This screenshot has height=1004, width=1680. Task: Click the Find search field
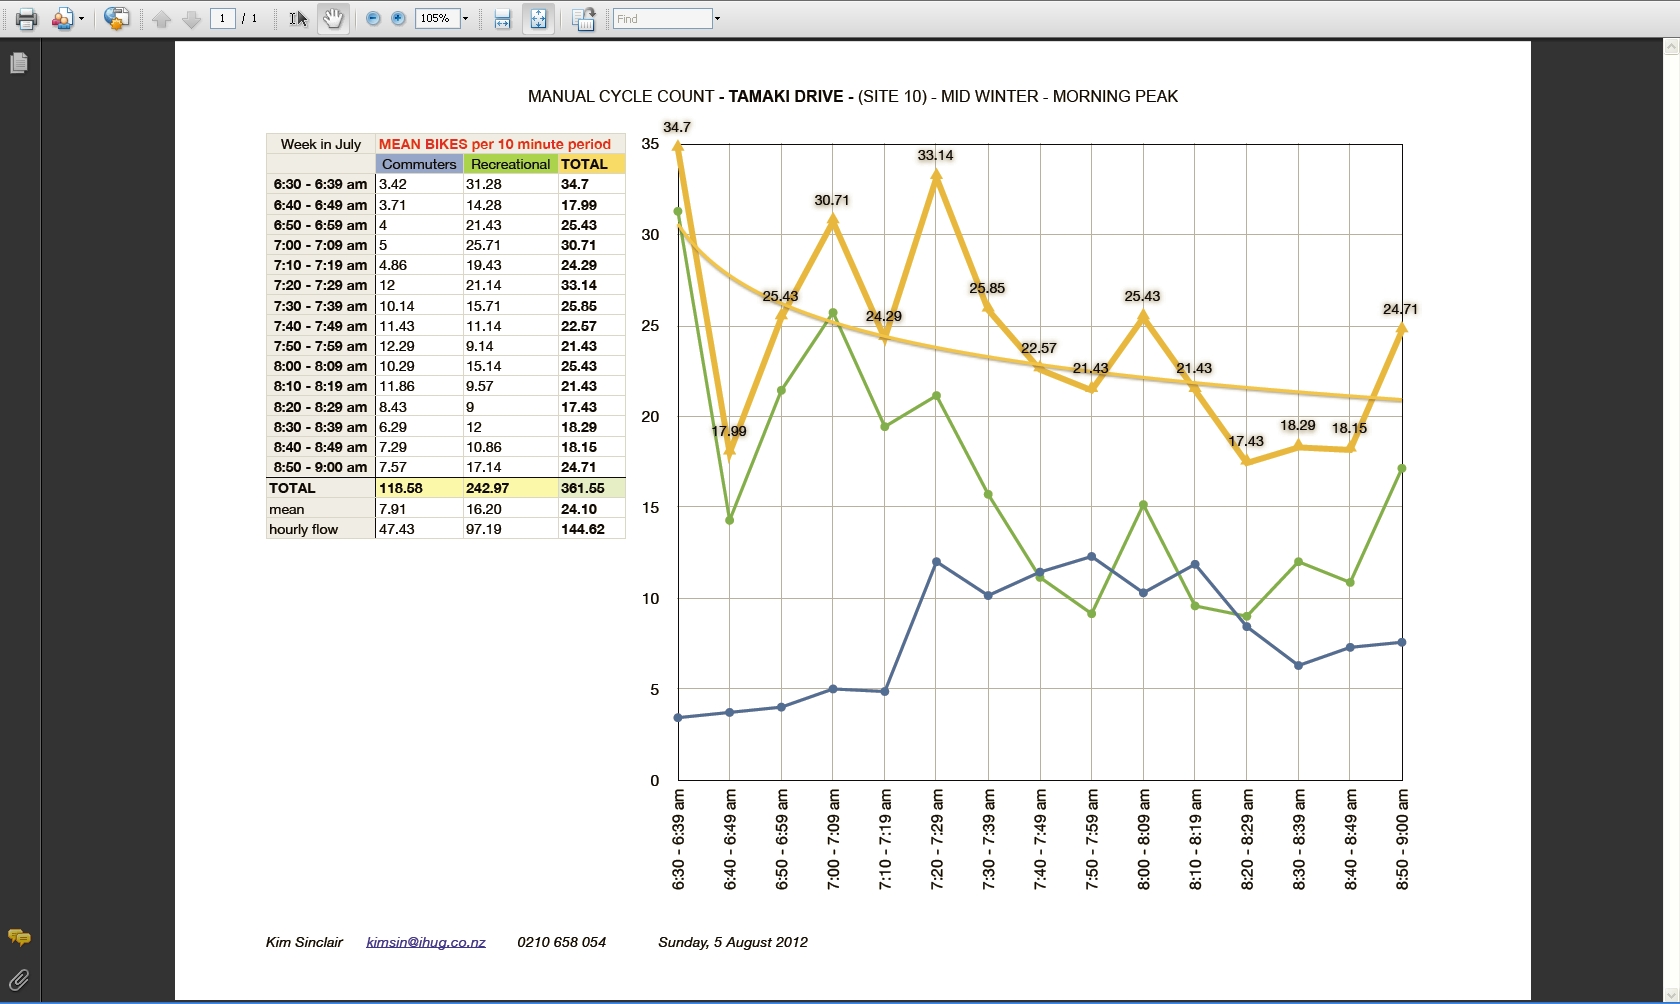[661, 19]
